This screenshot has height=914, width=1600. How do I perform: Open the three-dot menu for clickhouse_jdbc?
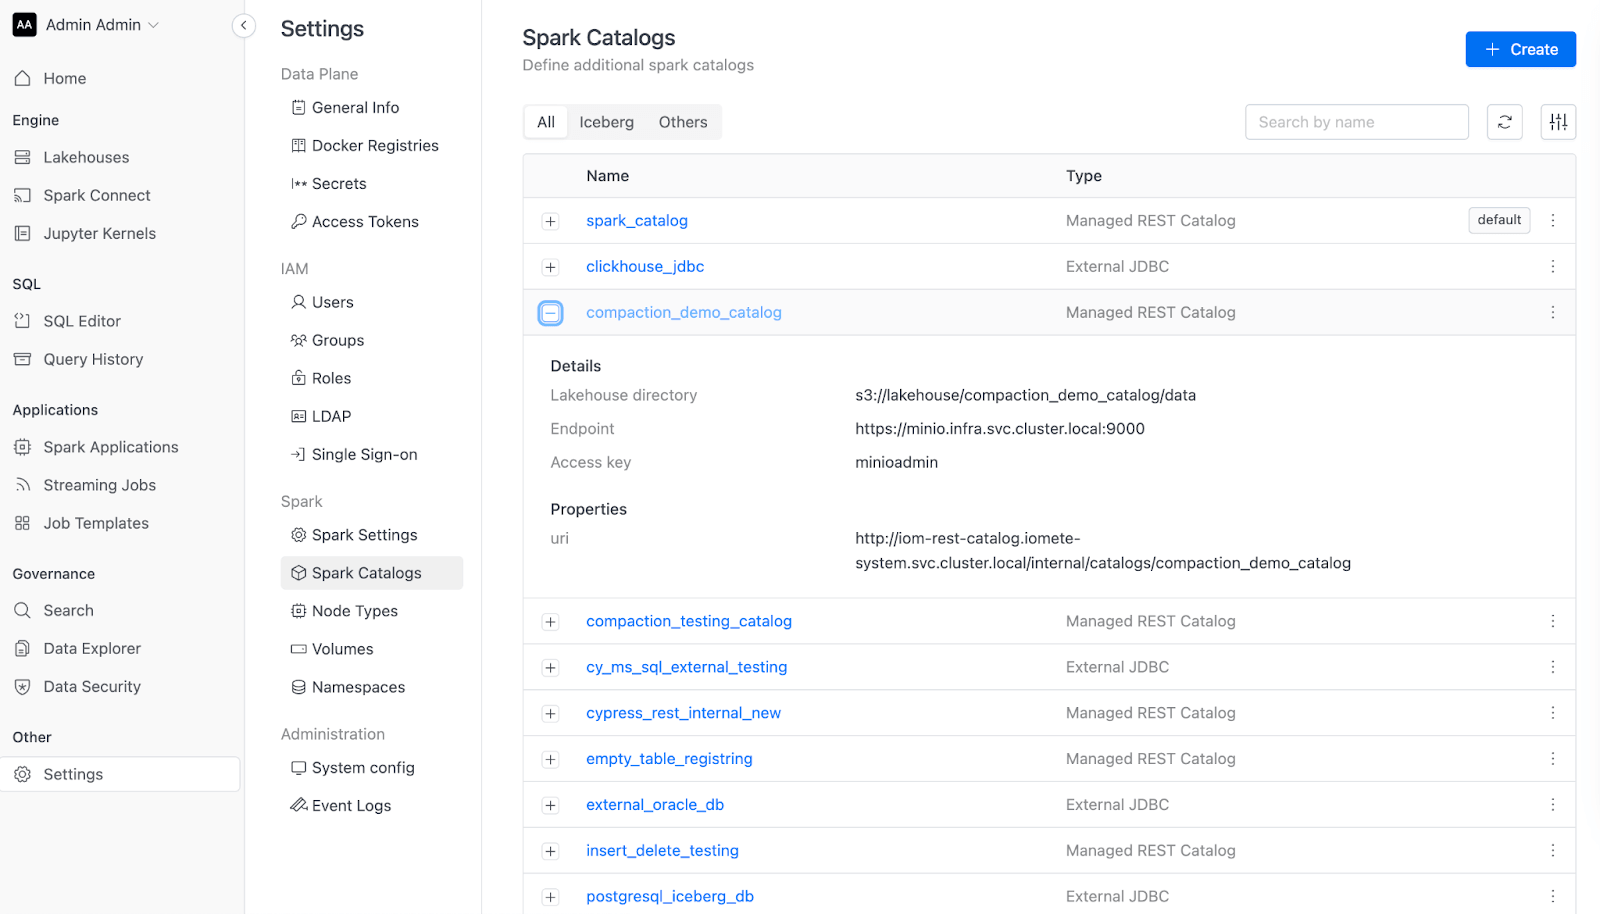[1553, 266]
